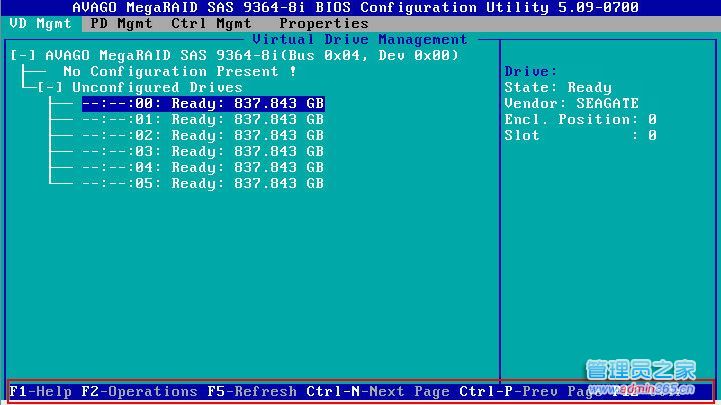The height and width of the screenshot is (405, 721).
Task: Select drive --:--:04 Ready 837.843 GB
Action: 203,167
